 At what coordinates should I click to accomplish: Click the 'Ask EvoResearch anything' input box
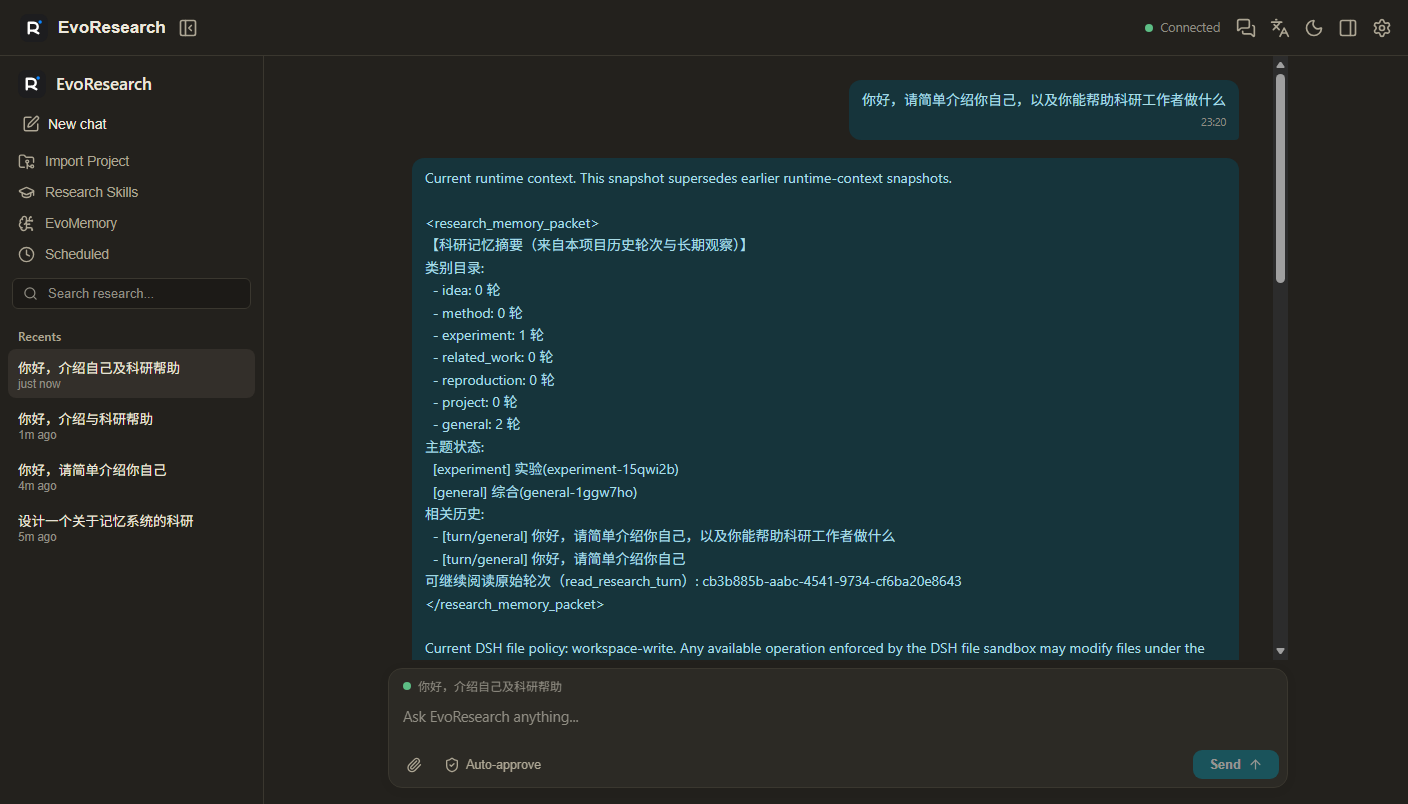point(837,717)
